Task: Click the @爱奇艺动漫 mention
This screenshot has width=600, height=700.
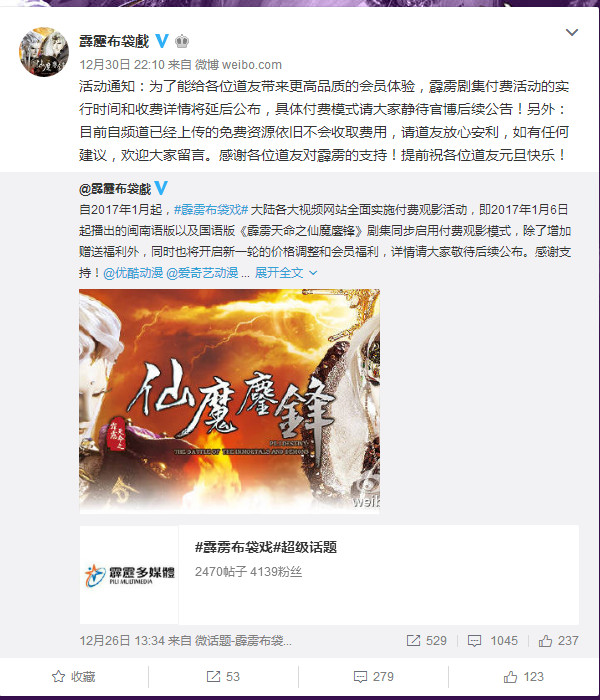Action: [202, 272]
